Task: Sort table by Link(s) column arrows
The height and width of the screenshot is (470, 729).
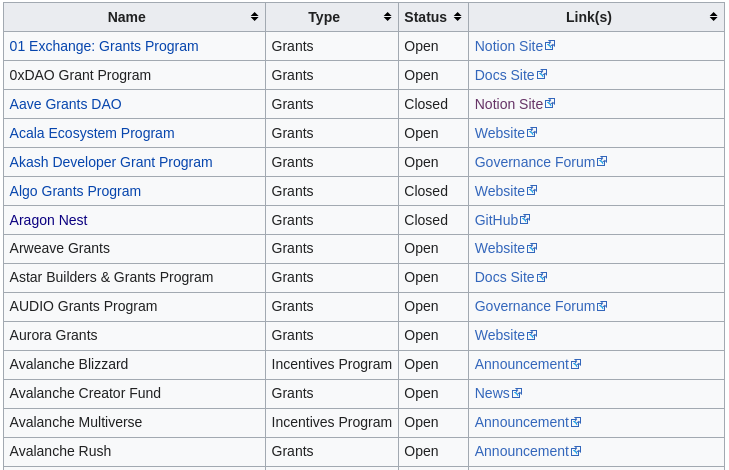Action: 714,17
